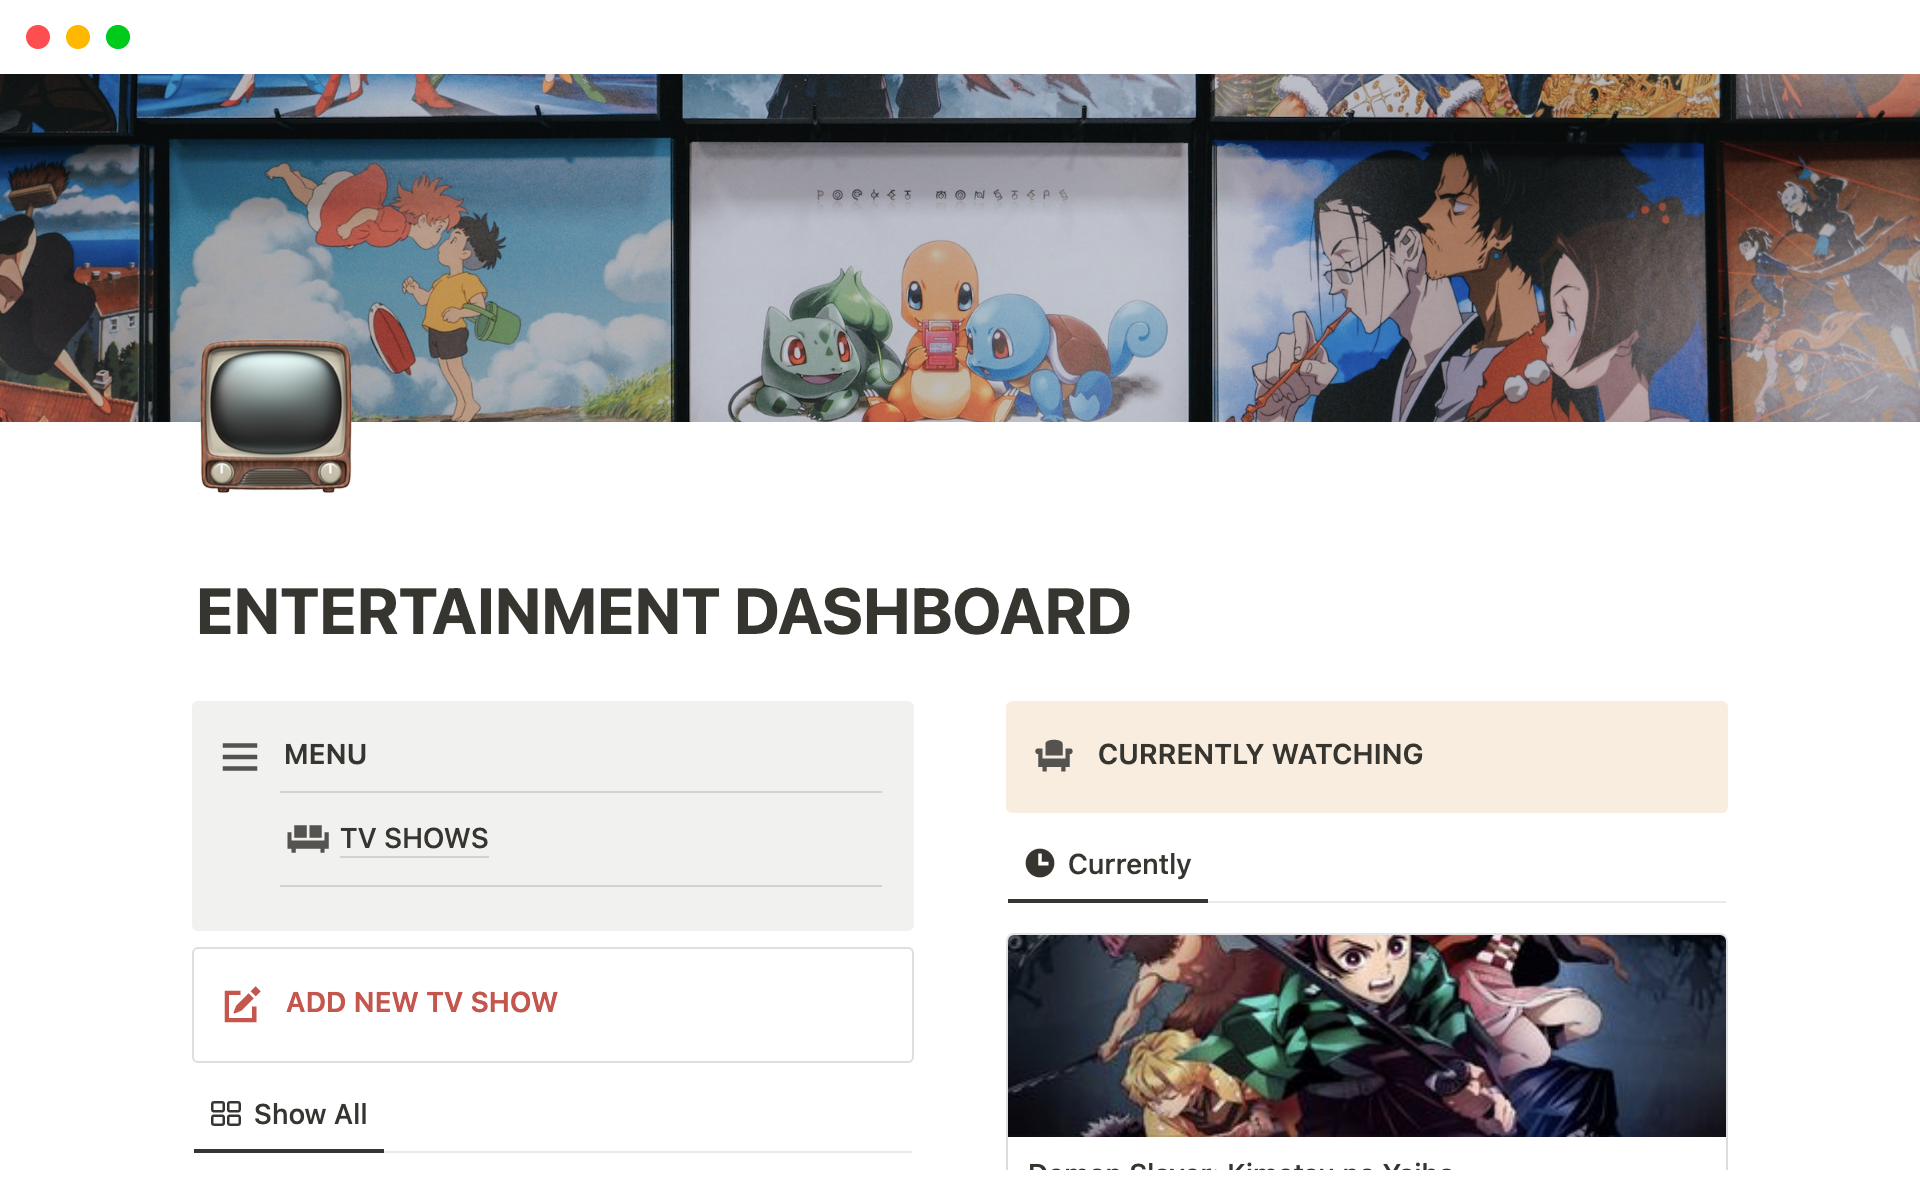Click the MENU heading text

coord(325,755)
